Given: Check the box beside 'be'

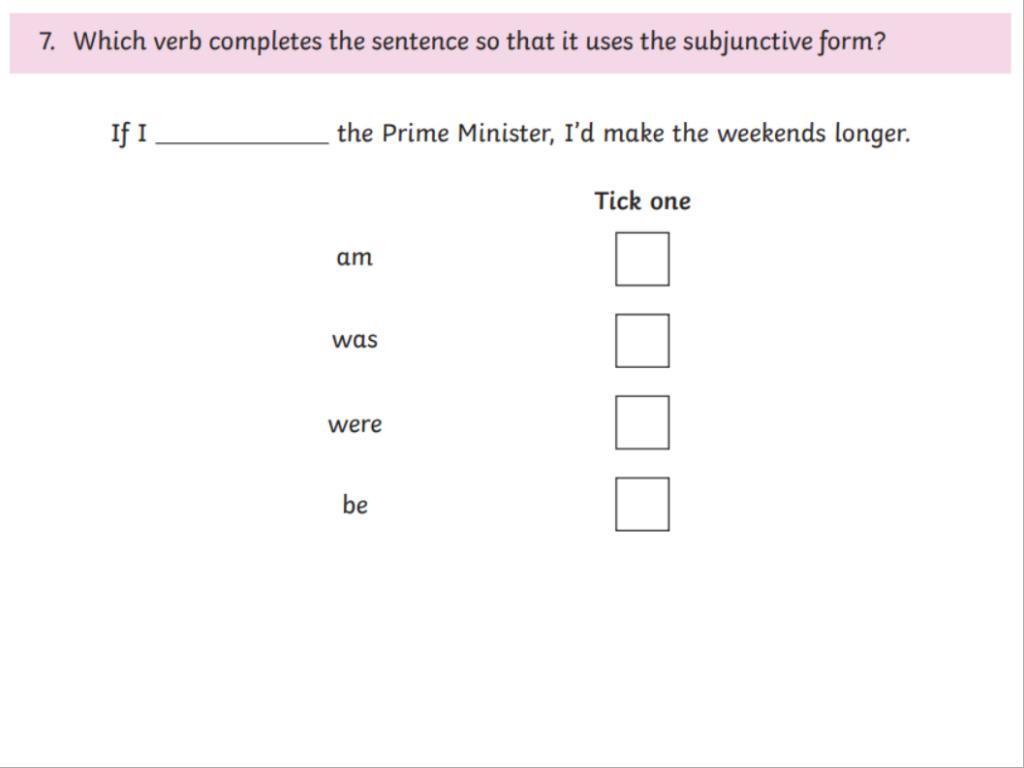Looking at the screenshot, I should click(x=642, y=504).
